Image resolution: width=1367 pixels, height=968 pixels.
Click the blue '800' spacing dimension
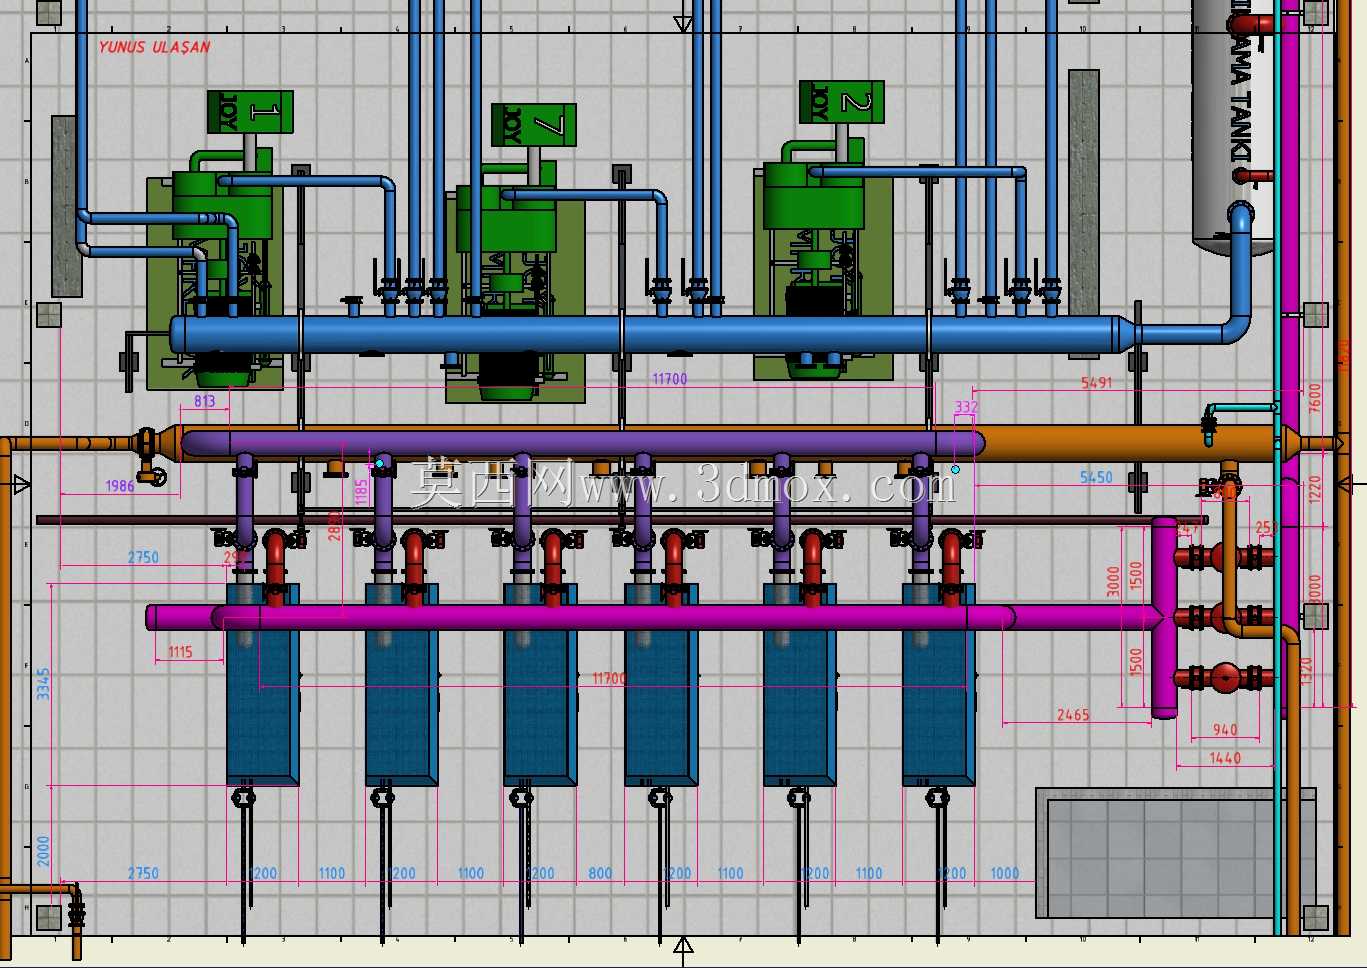point(600,873)
